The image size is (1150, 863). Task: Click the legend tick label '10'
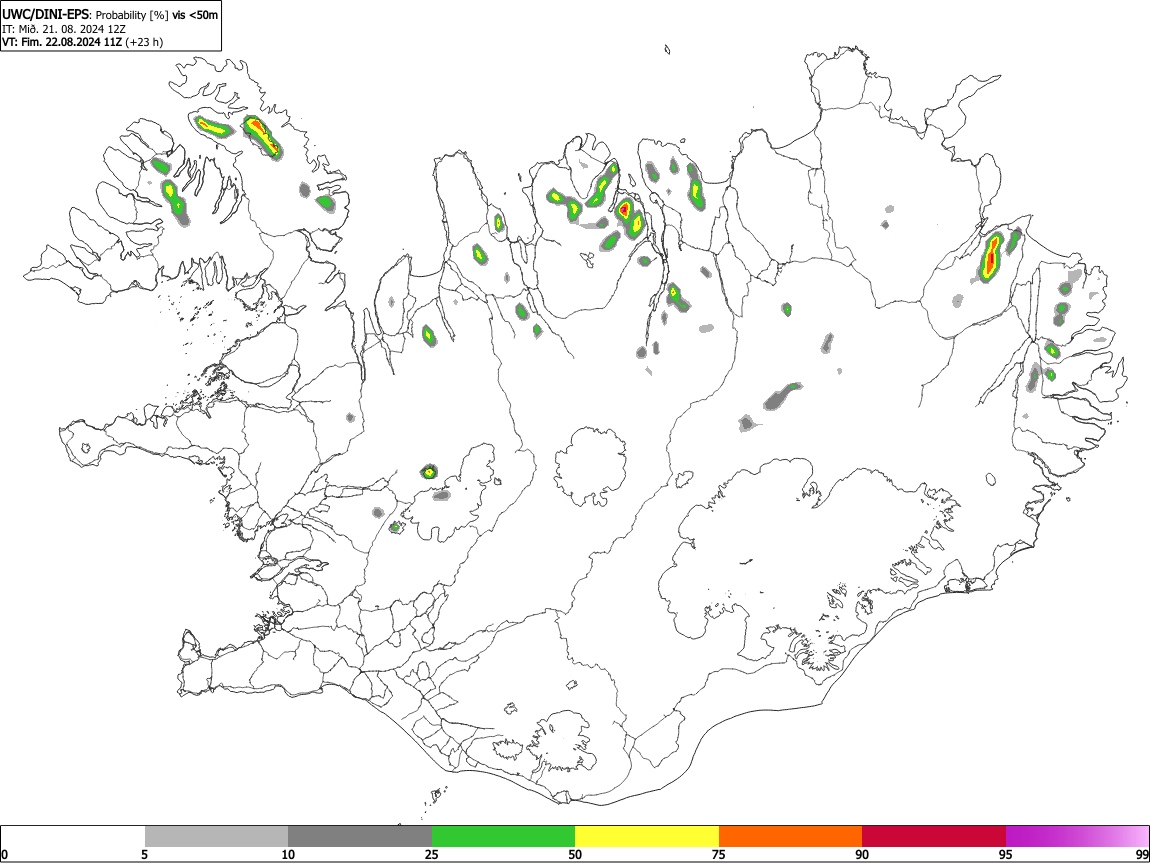pos(288,855)
